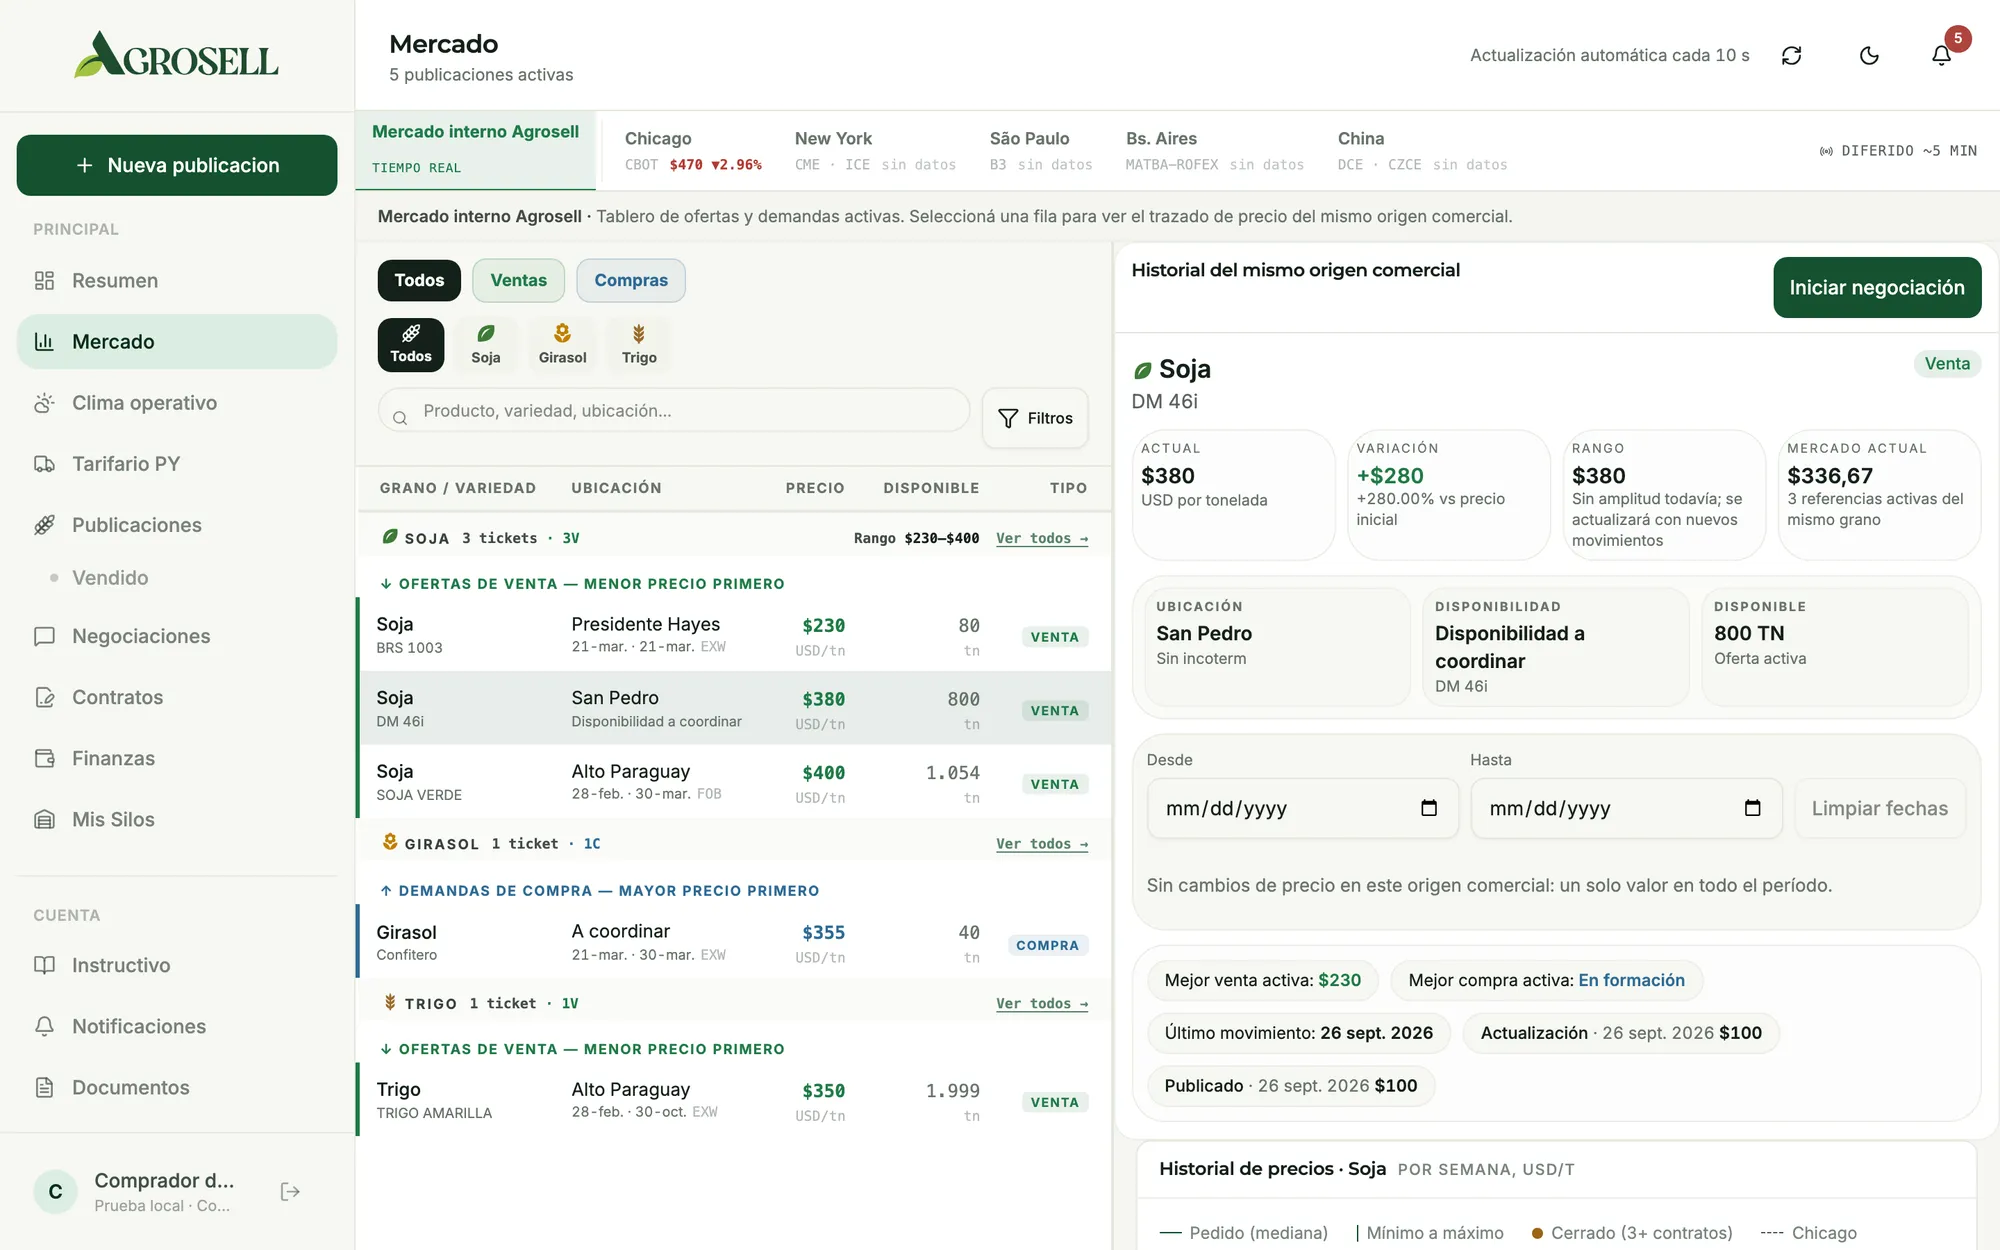Viewport: 2000px width, 1250px height.
Task: Open the Hasta date picker calendar icon
Action: 1752,808
